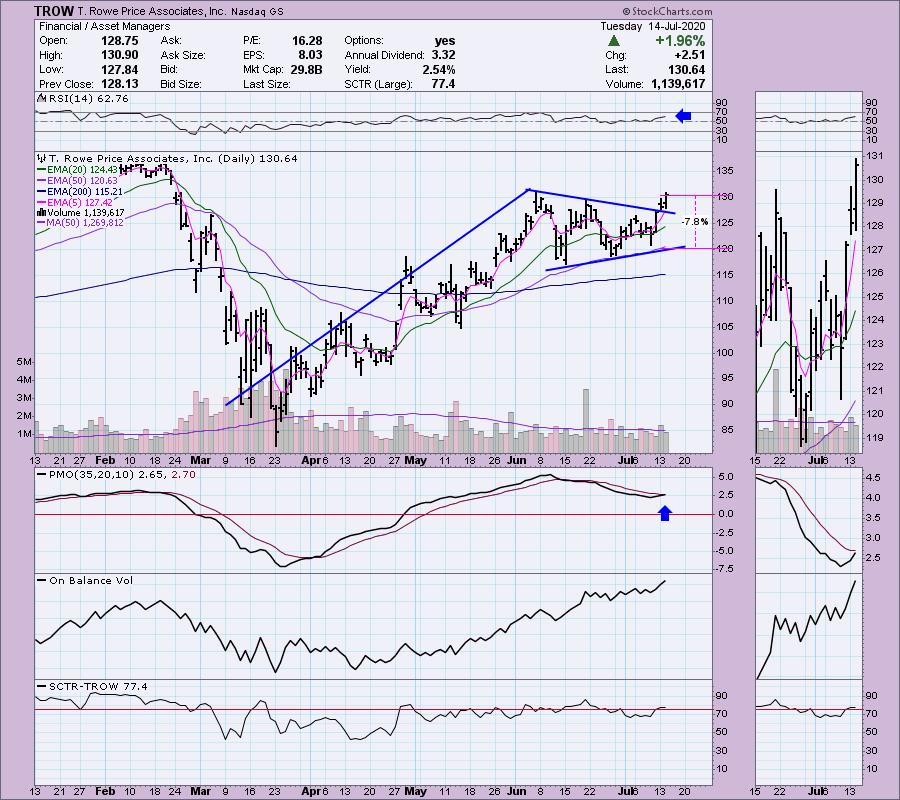This screenshot has width=900, height=800.
Task: Click the +1.96% percent change
Action: pos(680,41)
